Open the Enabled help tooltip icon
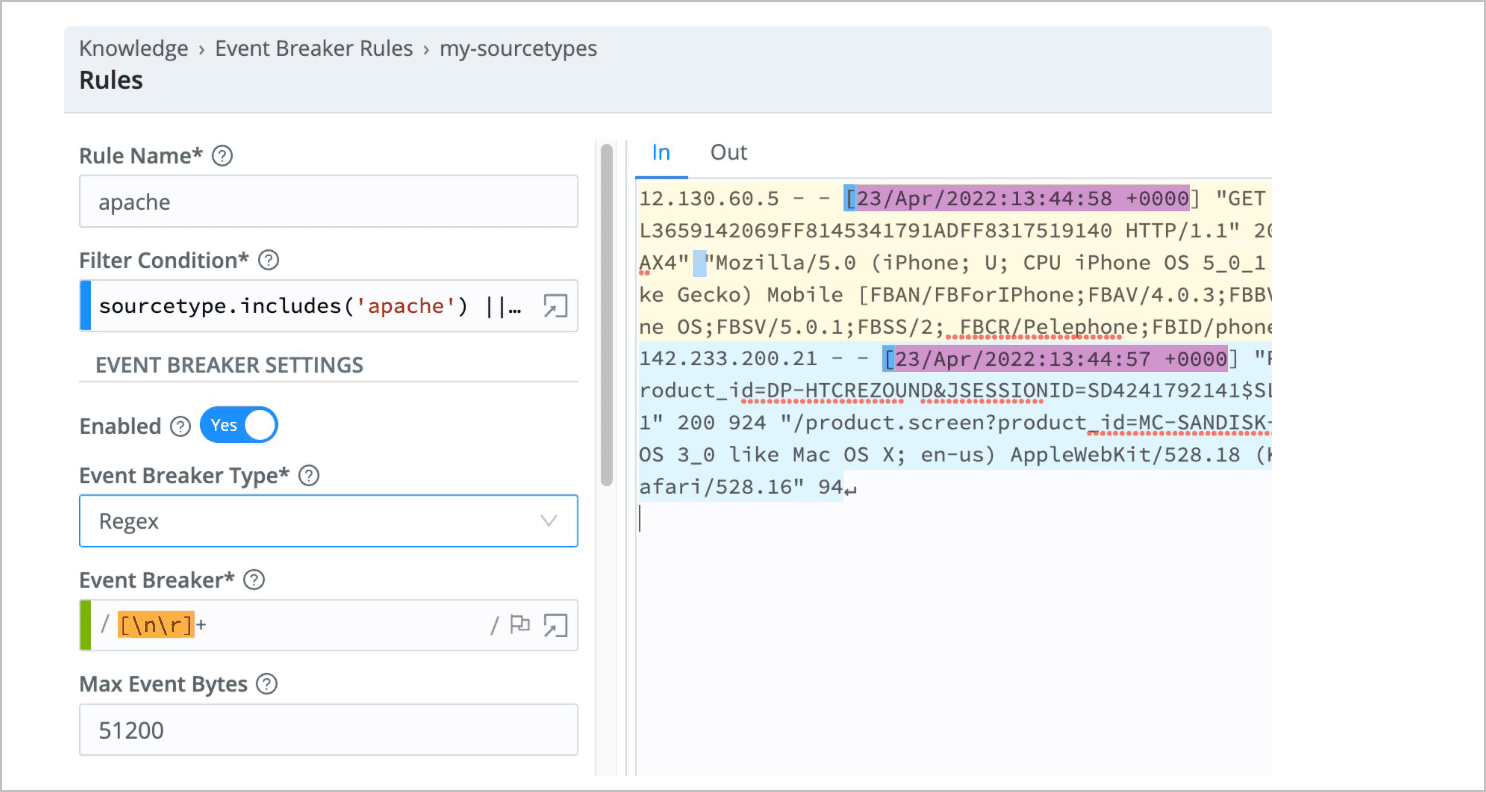The width and height of the screenshot is (1486, 792). [180, 425]
